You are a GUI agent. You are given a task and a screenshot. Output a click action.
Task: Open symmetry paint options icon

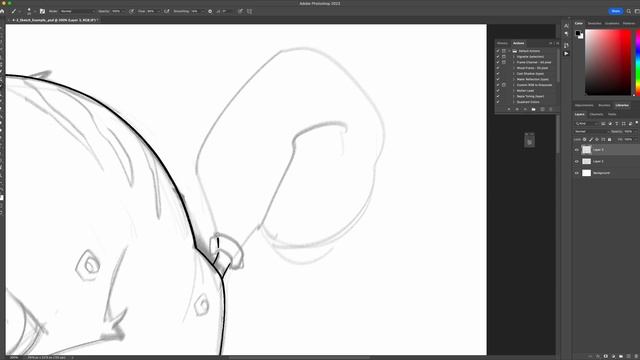click(249, 11)
